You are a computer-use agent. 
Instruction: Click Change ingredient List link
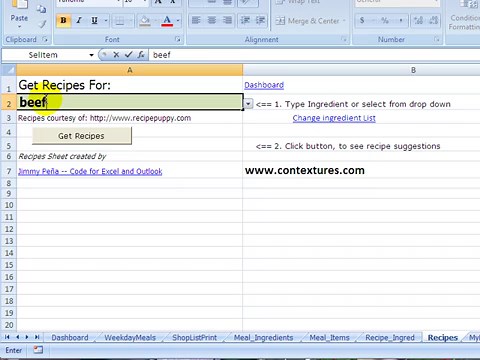(x=334, y=118)
